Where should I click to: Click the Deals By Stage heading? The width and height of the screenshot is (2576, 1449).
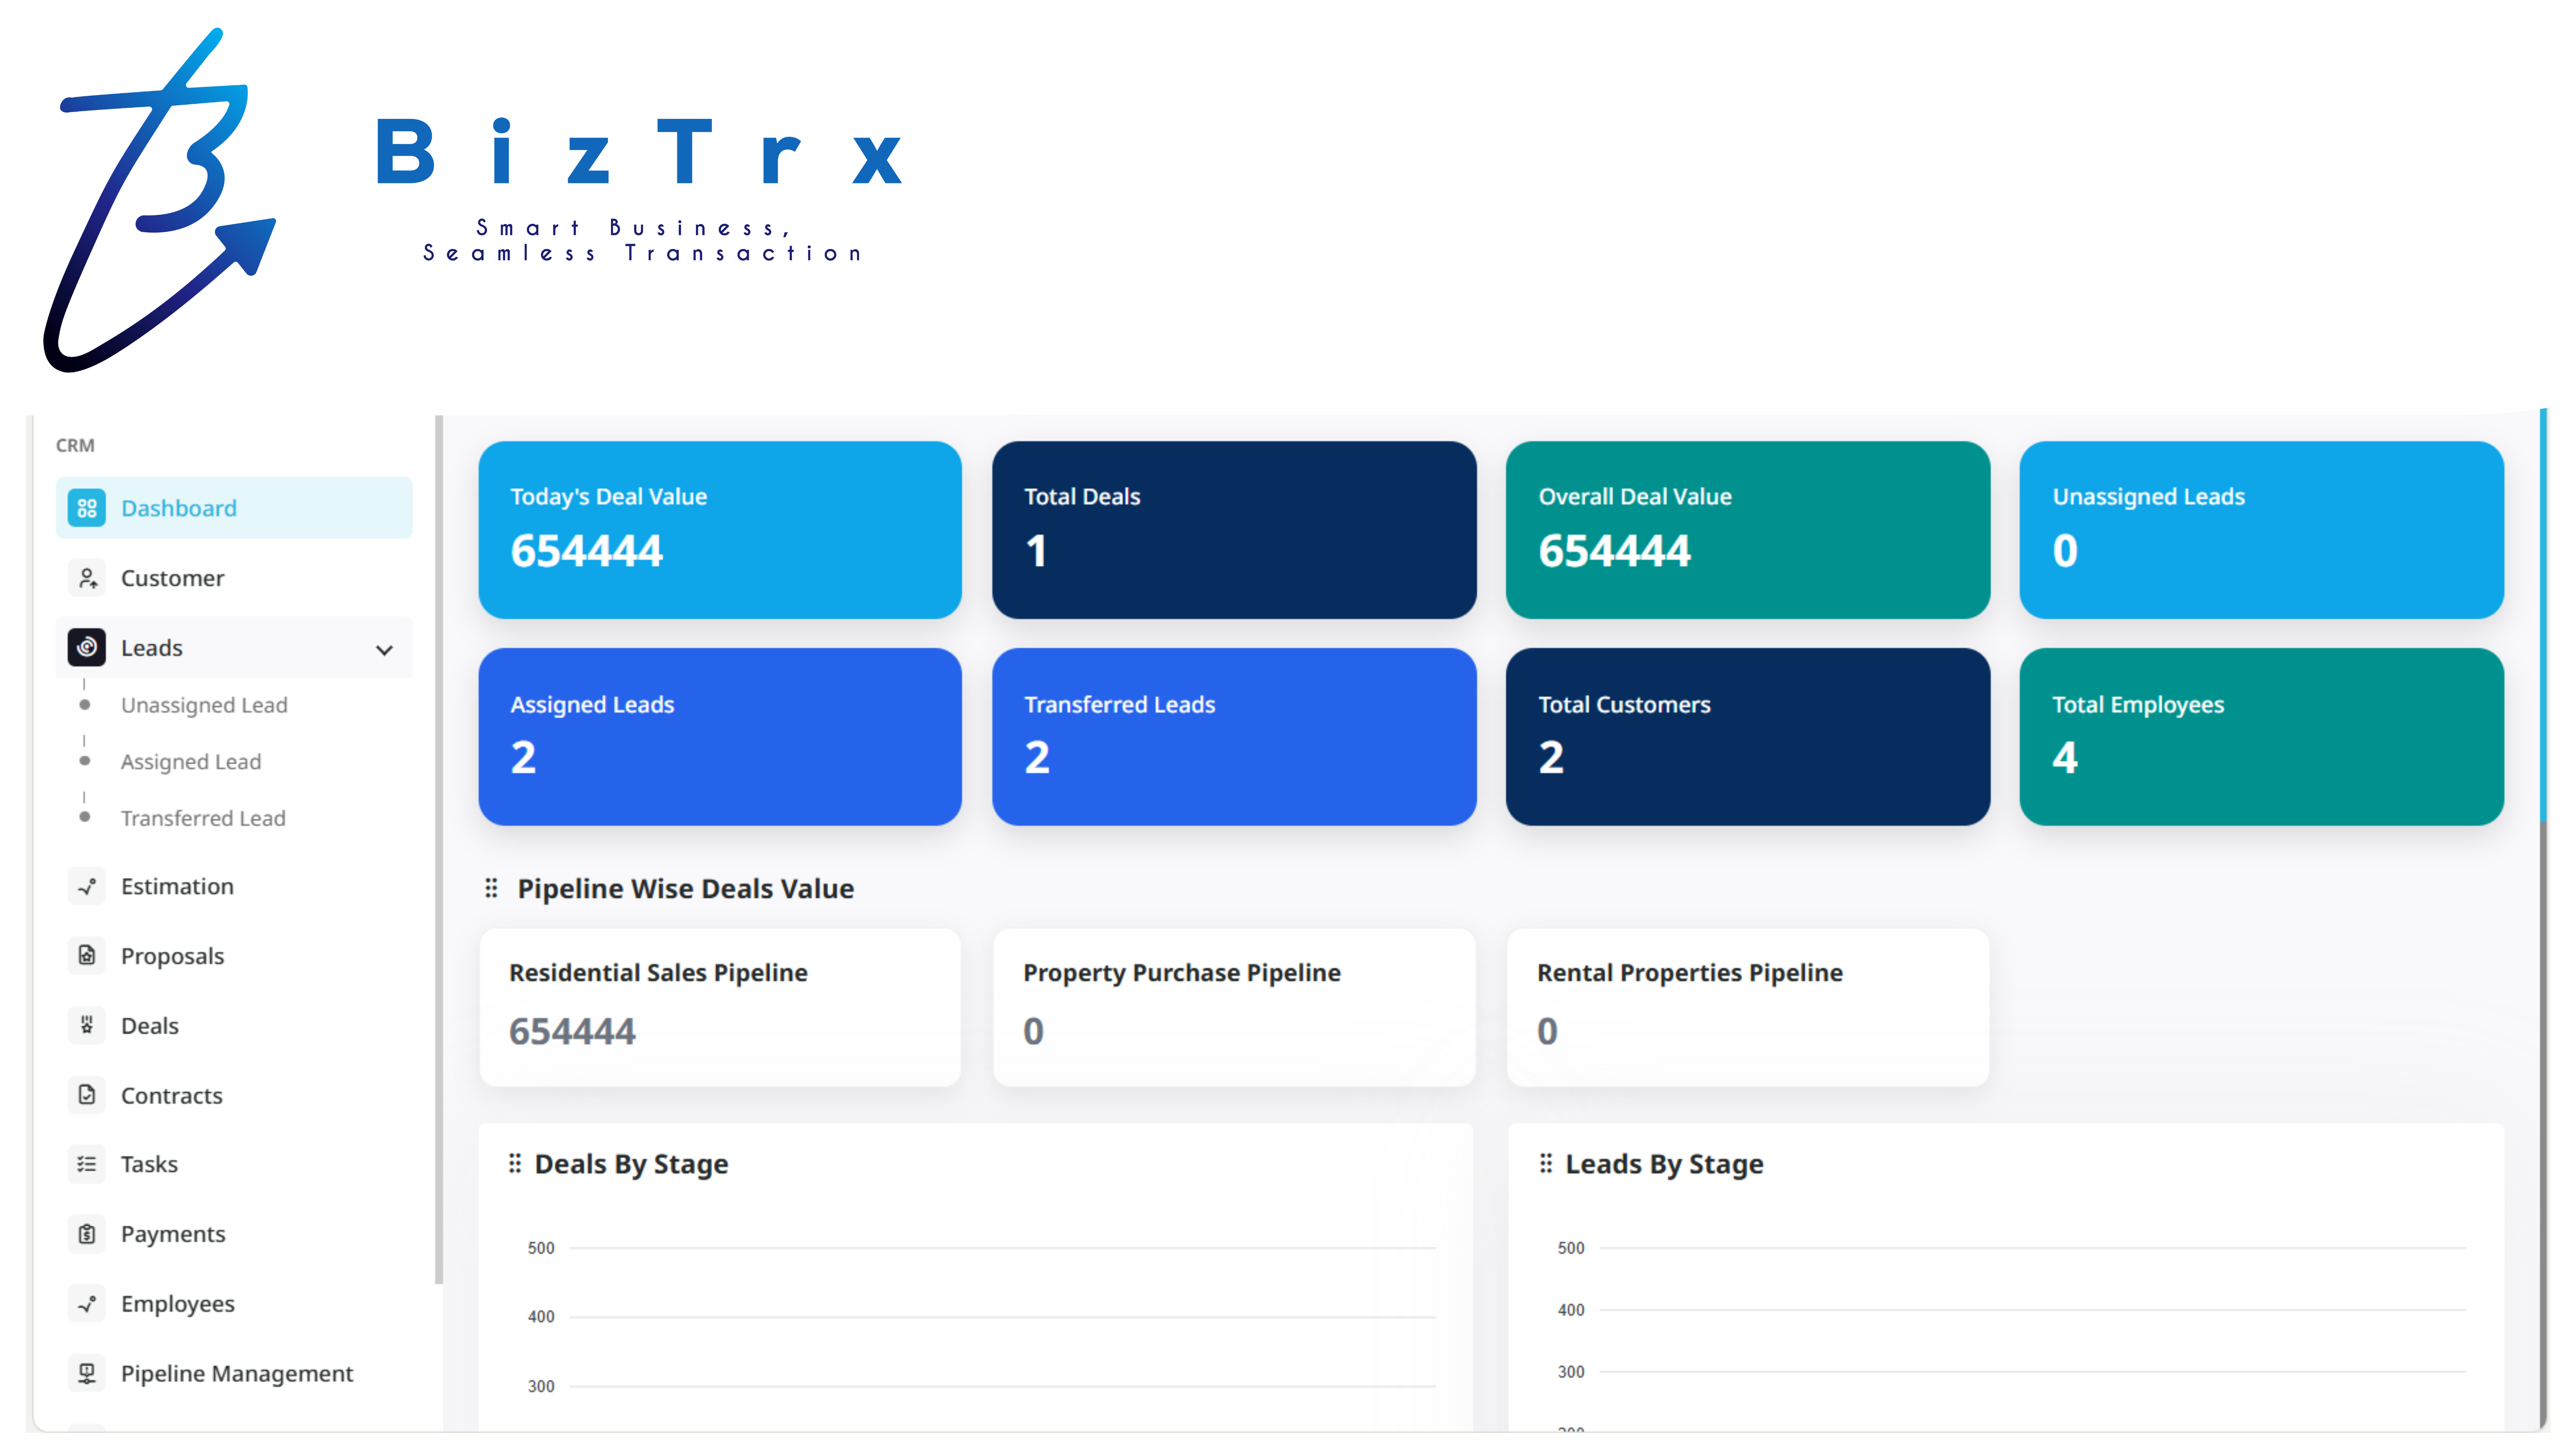[x=631, y=1164]
